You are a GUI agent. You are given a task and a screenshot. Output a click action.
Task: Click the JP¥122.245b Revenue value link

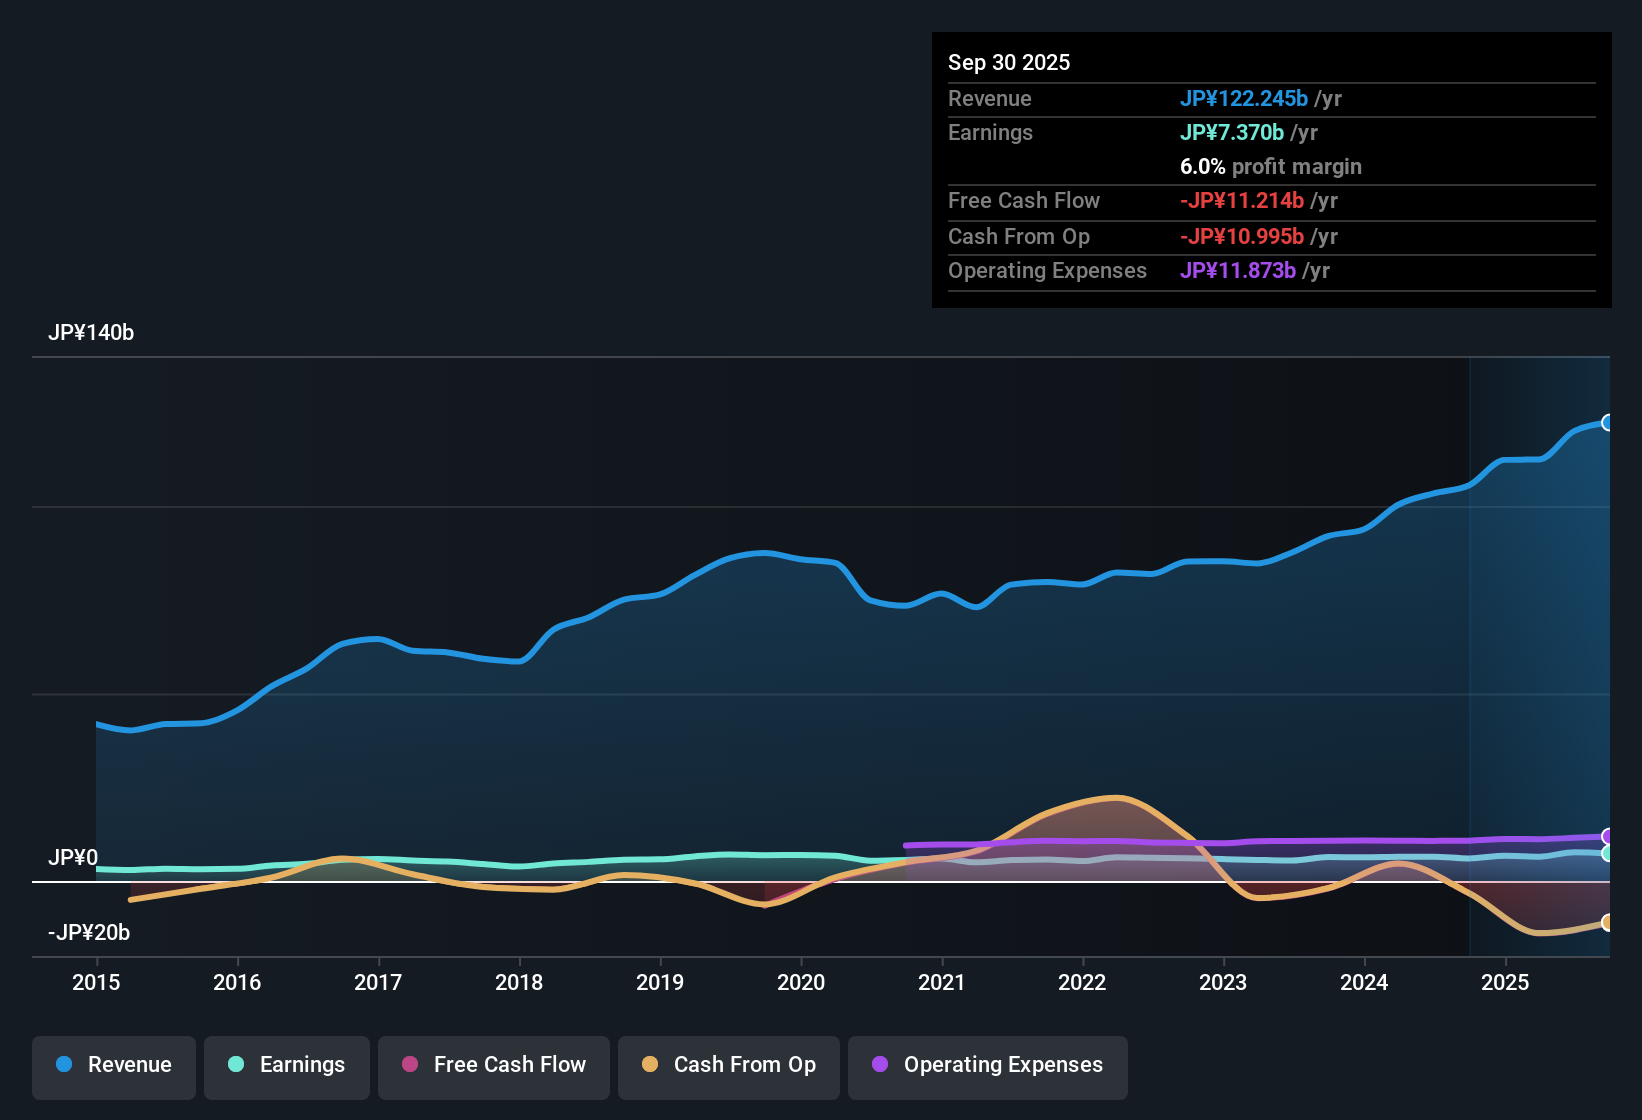(1245, 99)
